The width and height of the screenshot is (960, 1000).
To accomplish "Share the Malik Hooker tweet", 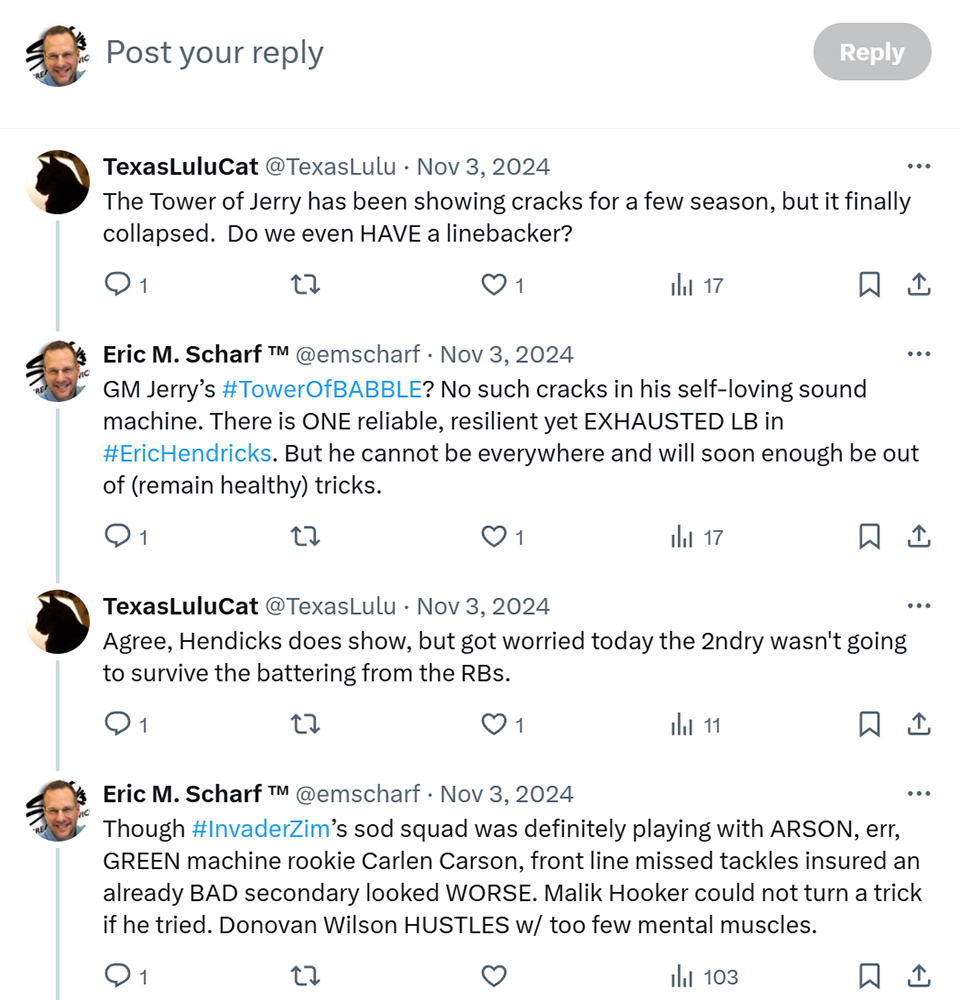I will click(919, 976).
